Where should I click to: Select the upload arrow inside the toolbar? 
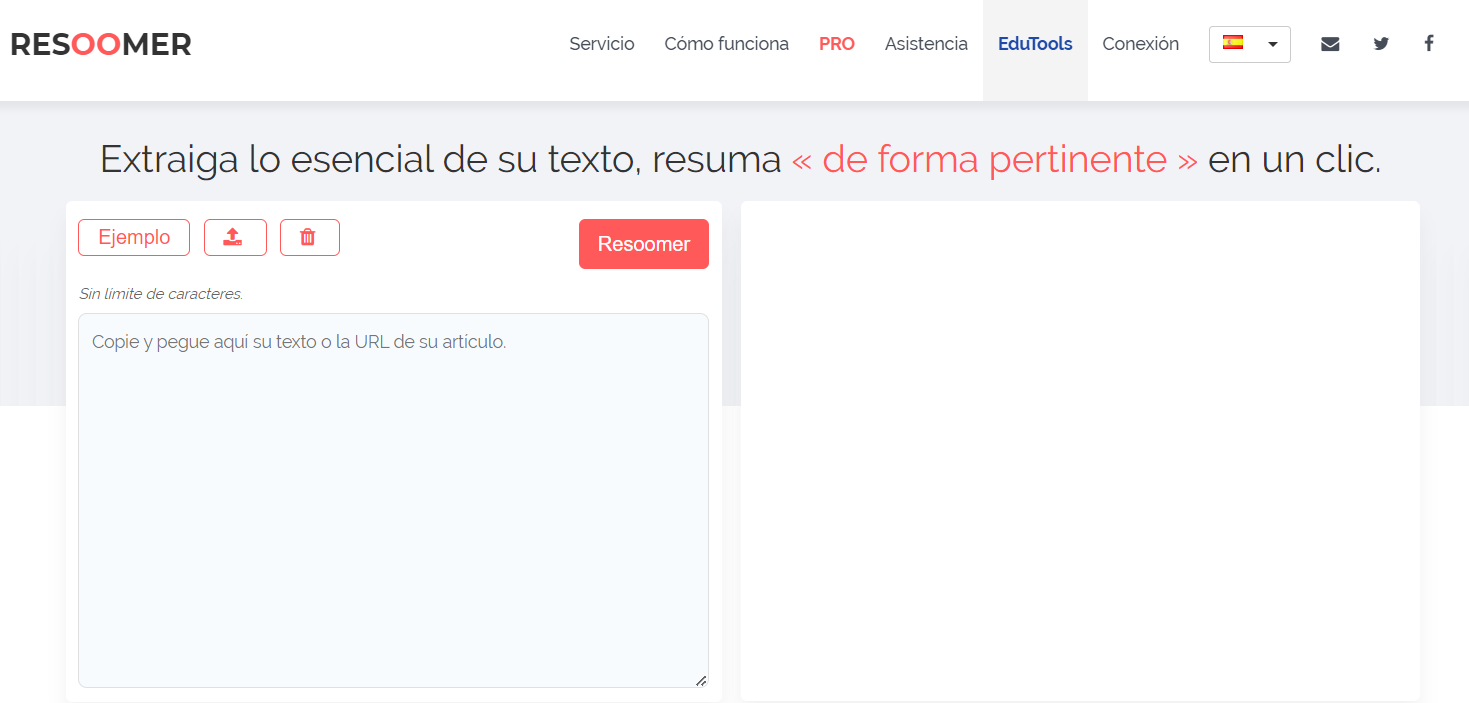235,237
